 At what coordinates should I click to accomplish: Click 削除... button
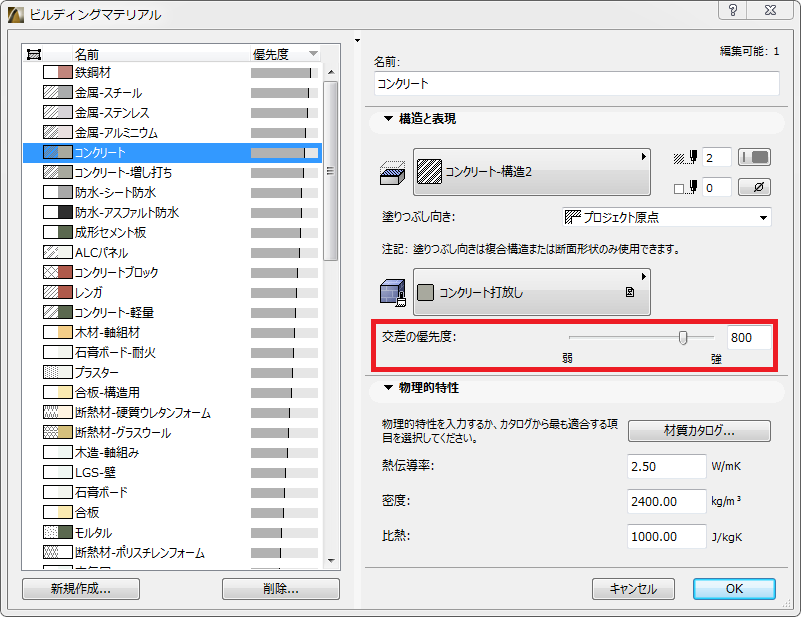click(x=281, y=589)
